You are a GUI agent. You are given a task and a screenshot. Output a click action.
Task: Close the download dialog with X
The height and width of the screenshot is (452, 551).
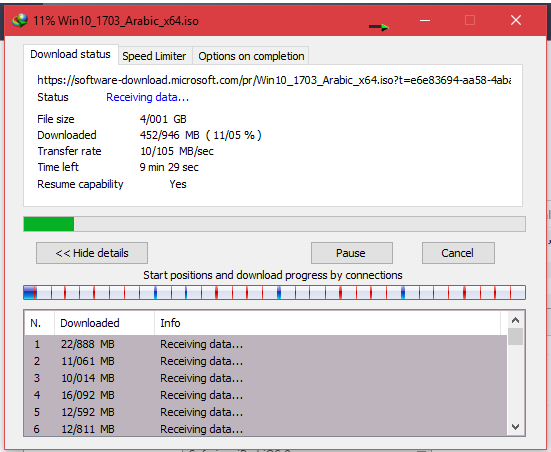(x=516, y=20)
